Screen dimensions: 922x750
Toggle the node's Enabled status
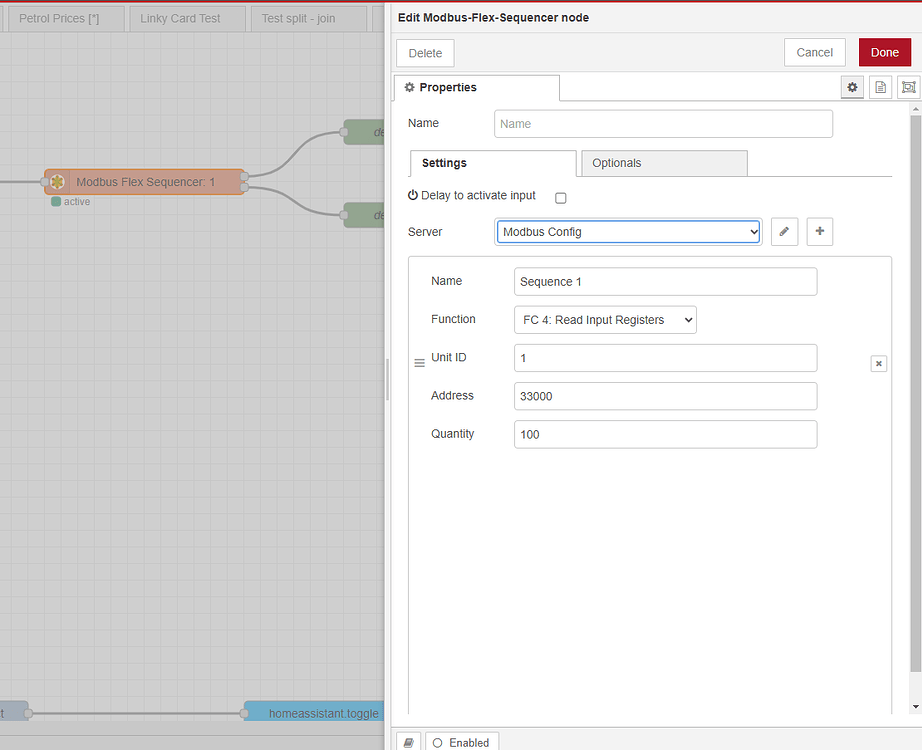[462, 741]
